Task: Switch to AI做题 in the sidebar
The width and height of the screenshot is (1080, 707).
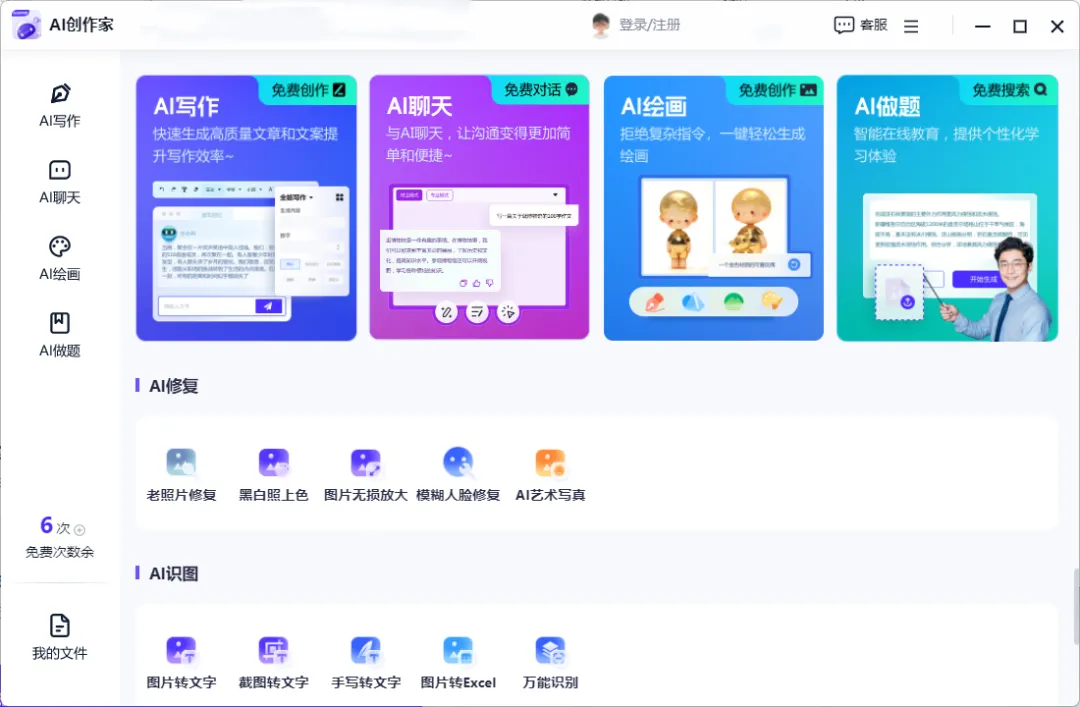Action: (x=58, y=332)
